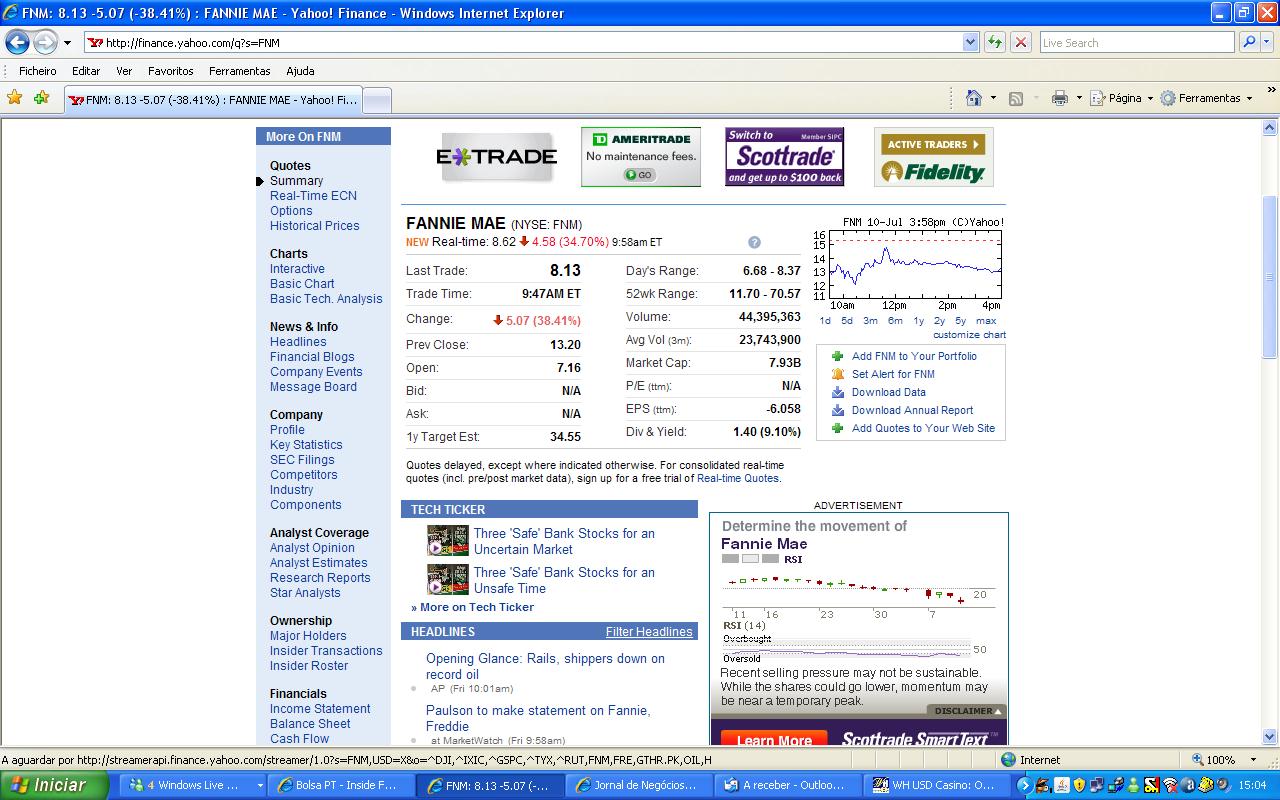Expand search provider dropdown arrow

pos(1268,42)
